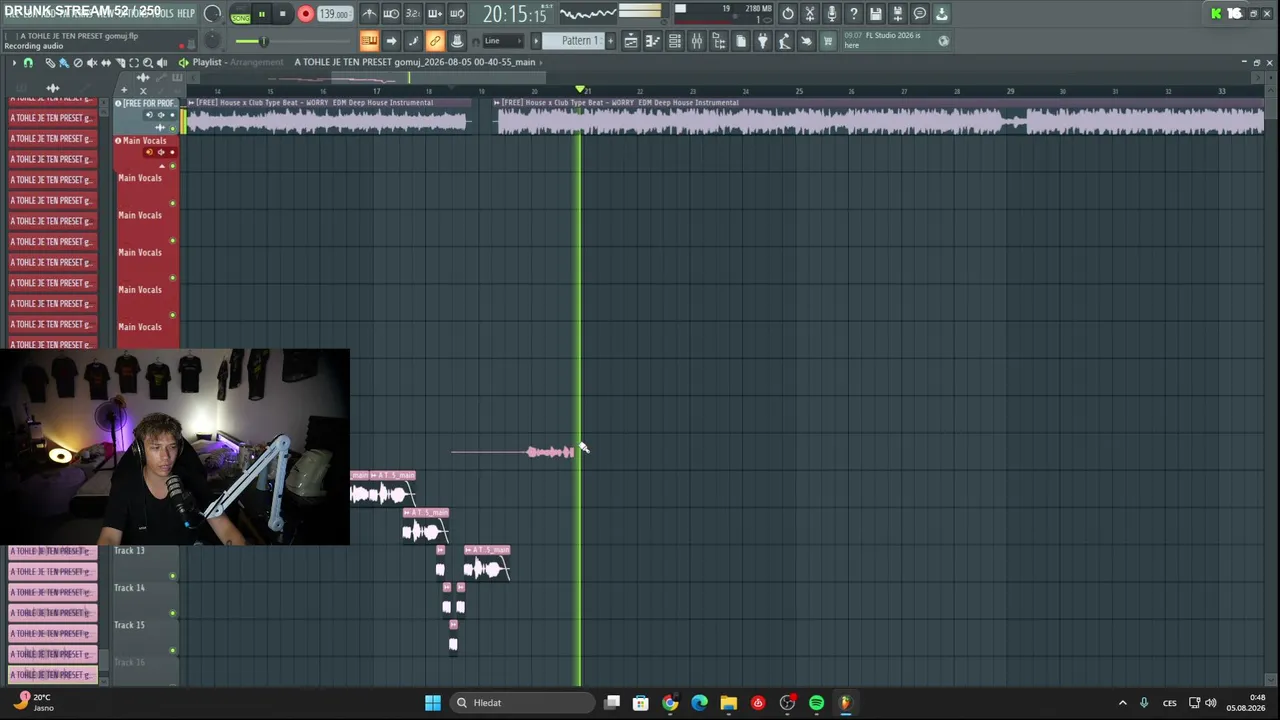Mute Track 14 with its green light

(172, 613)
